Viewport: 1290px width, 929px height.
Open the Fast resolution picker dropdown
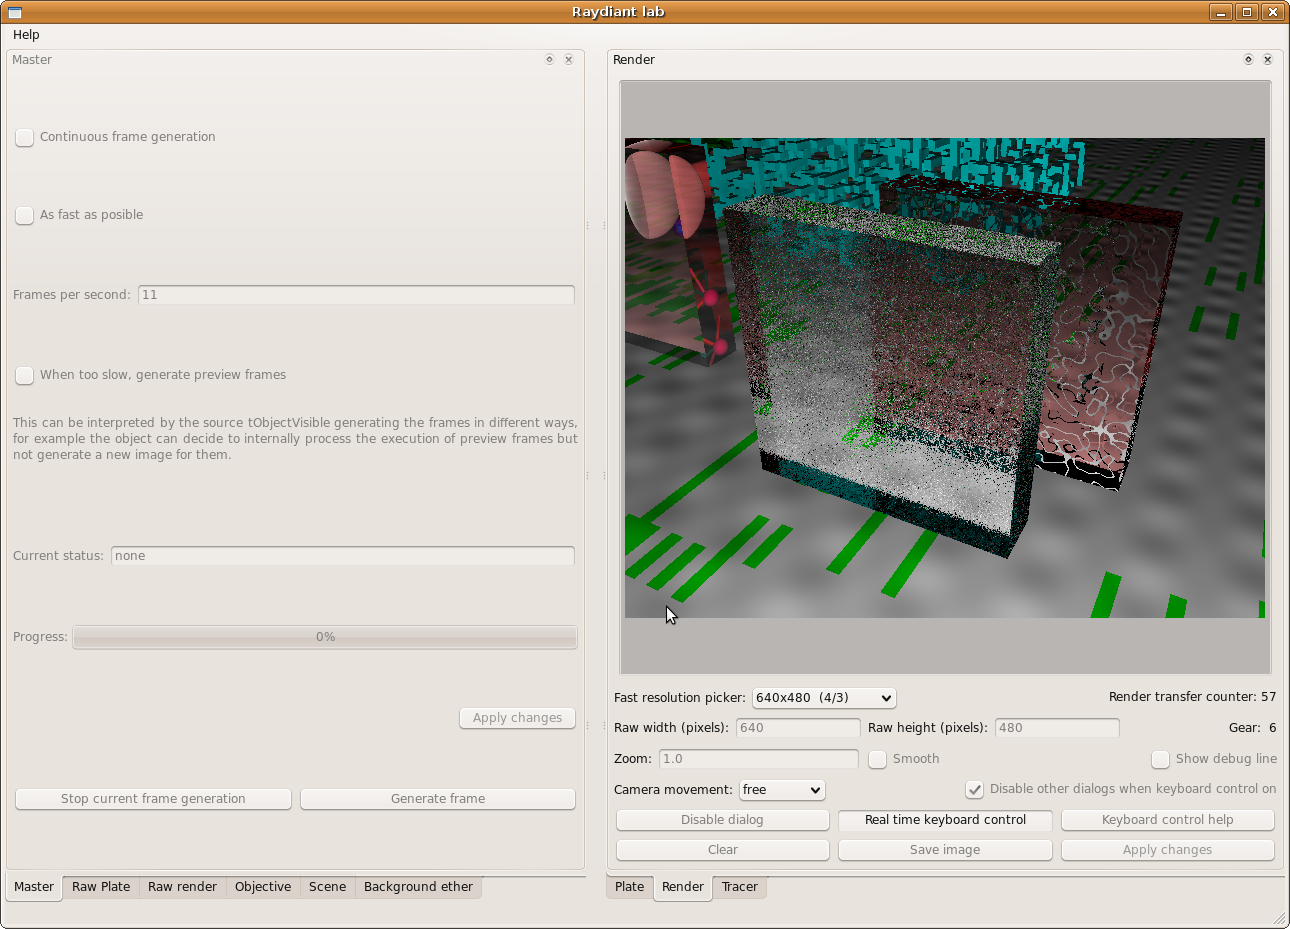tap(823, 698)
